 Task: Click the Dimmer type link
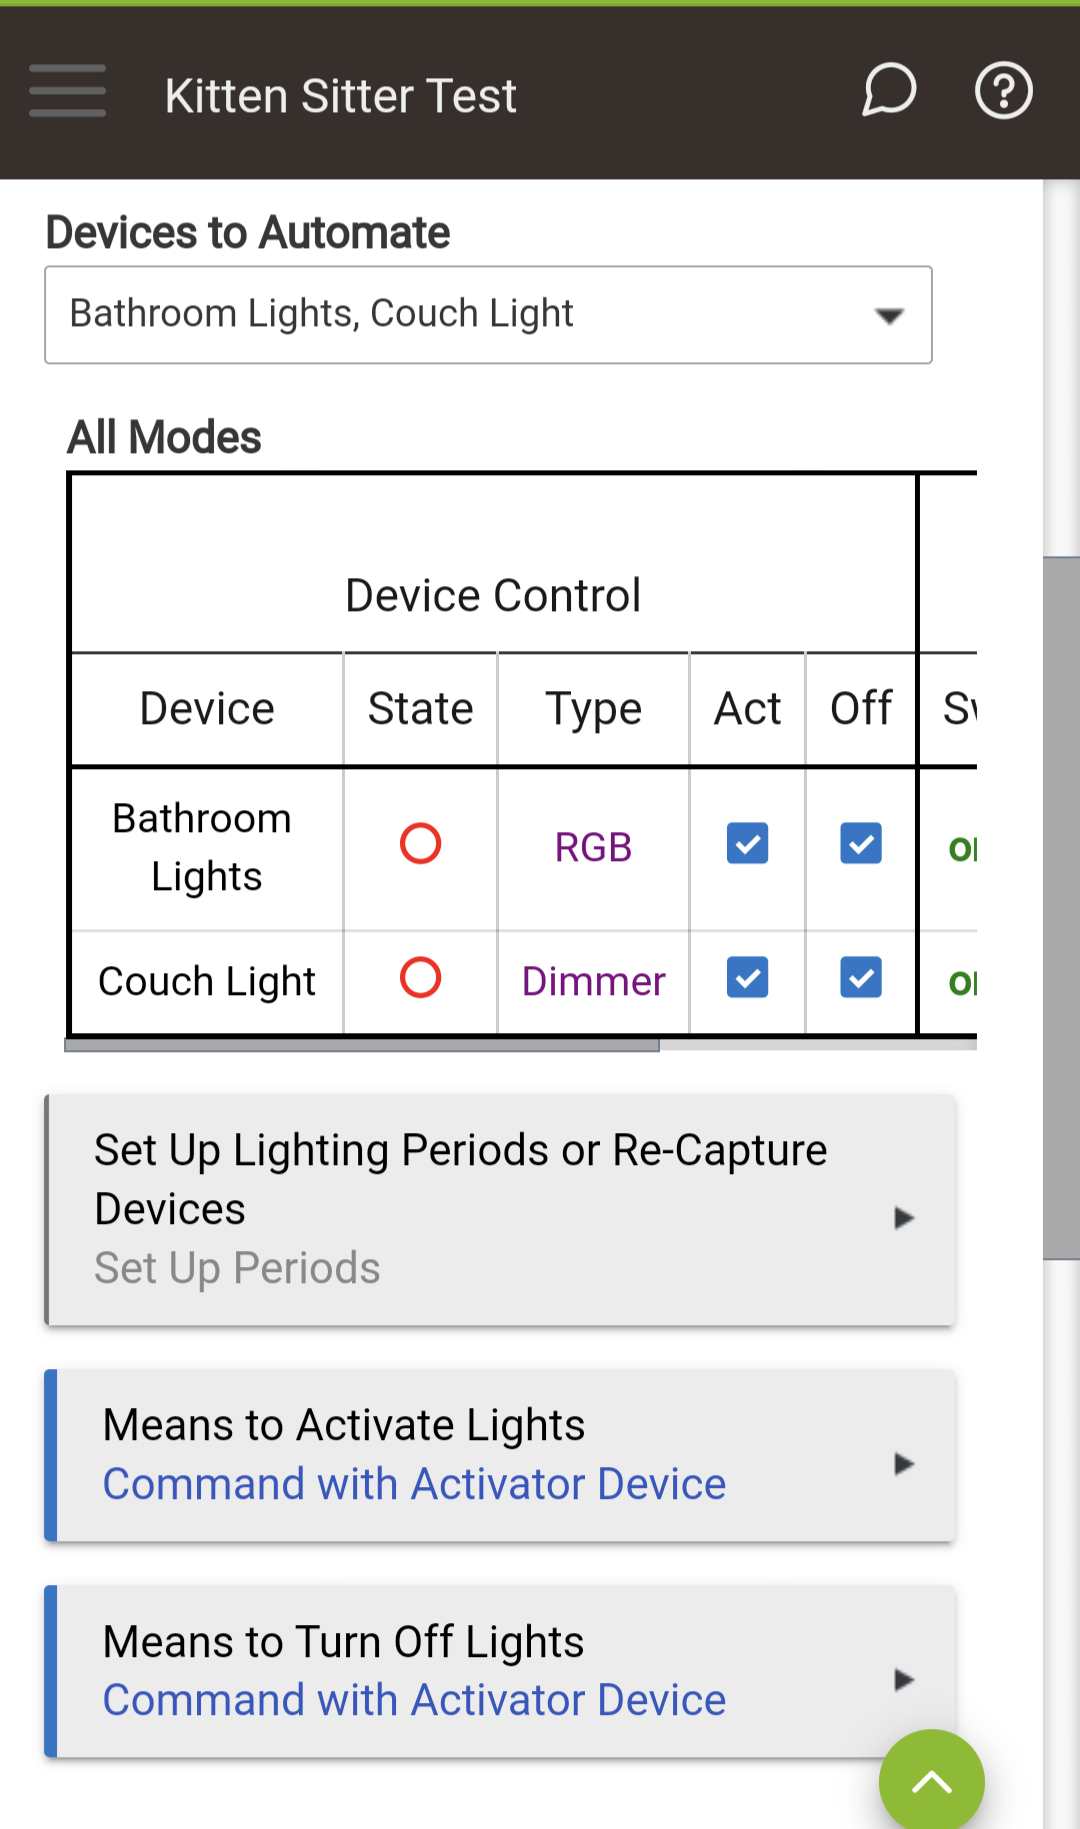coord(593,981)
